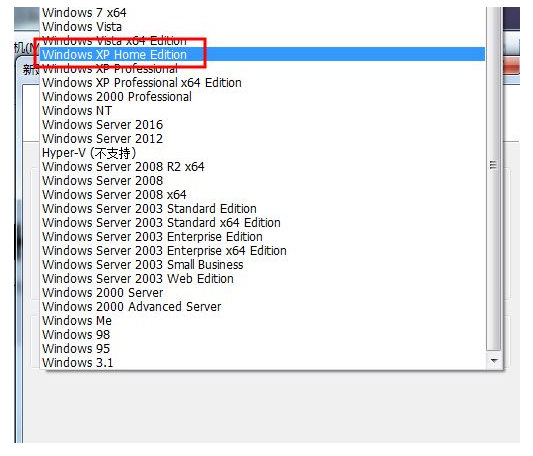This screenshot has height=456, width=533.
Task: Choose Windows 7 x64 from list
Action: [262, 13]
